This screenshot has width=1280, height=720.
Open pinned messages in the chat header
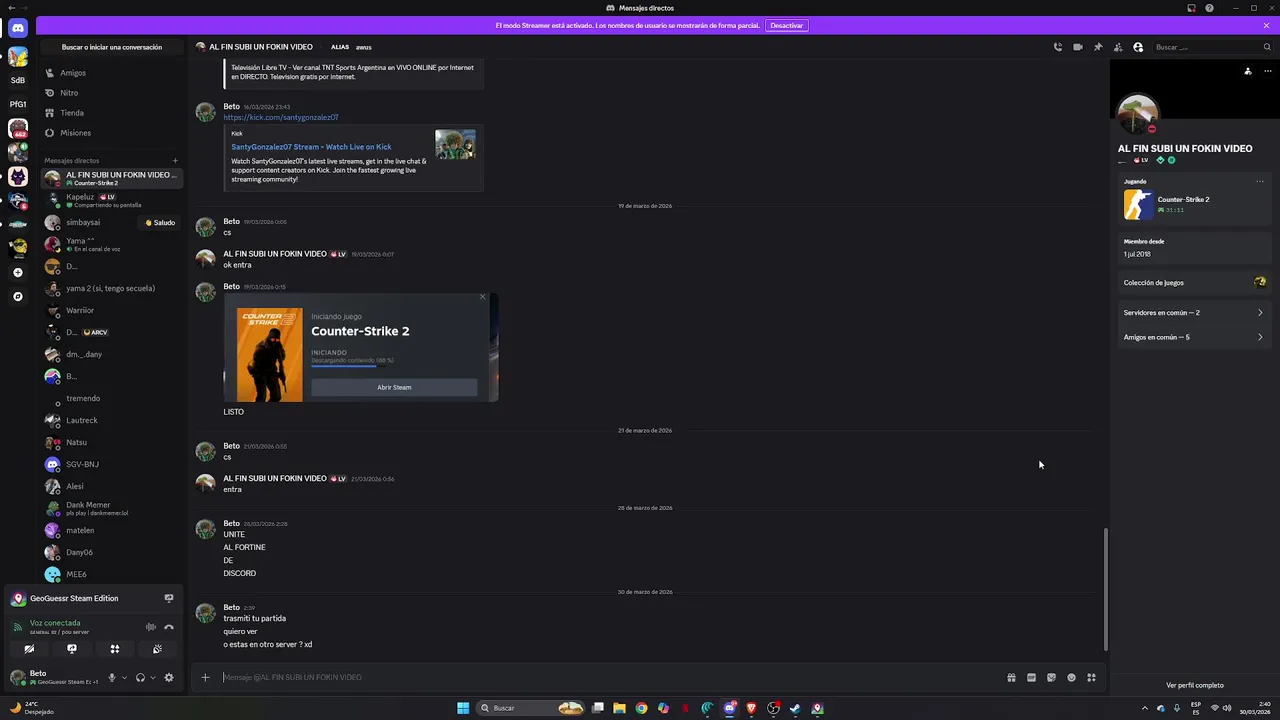1098,47
